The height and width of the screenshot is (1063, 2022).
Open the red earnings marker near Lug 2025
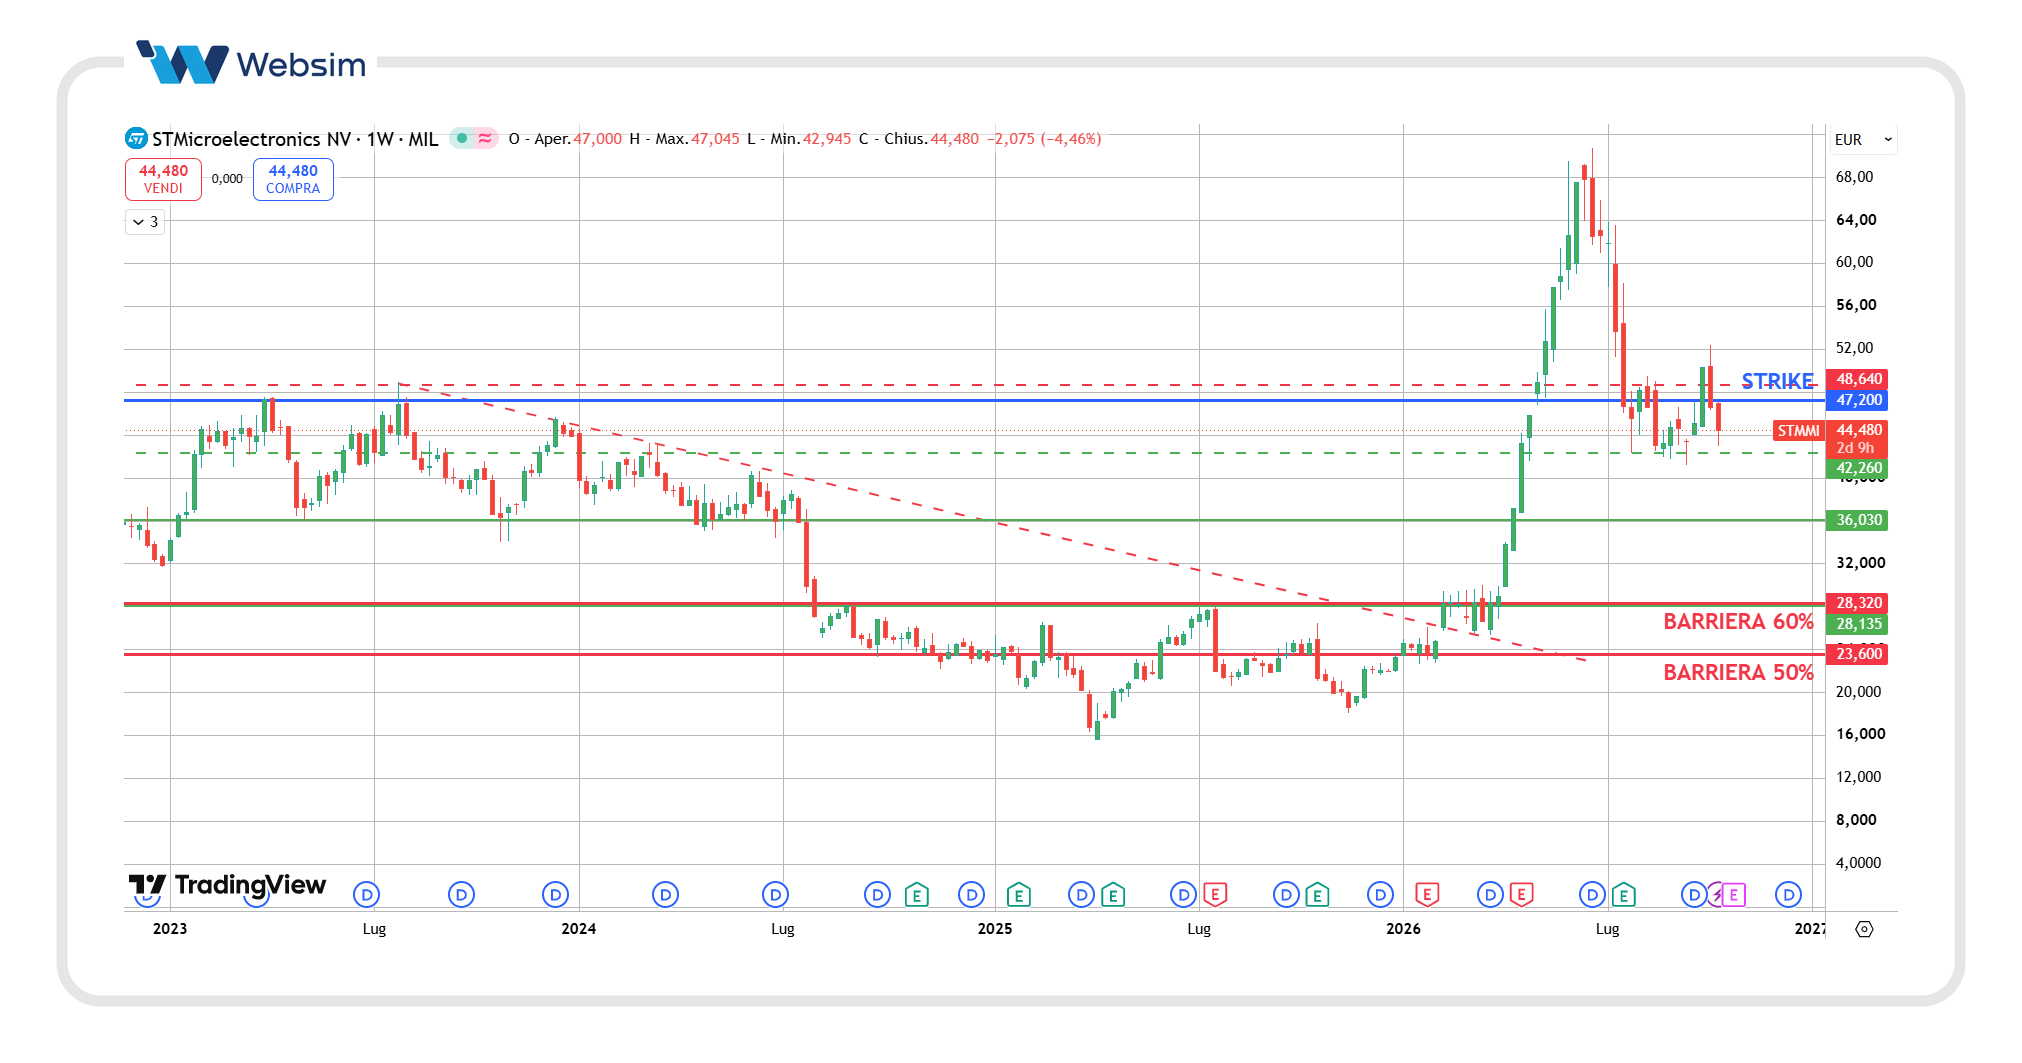(x=1215, y=894)
